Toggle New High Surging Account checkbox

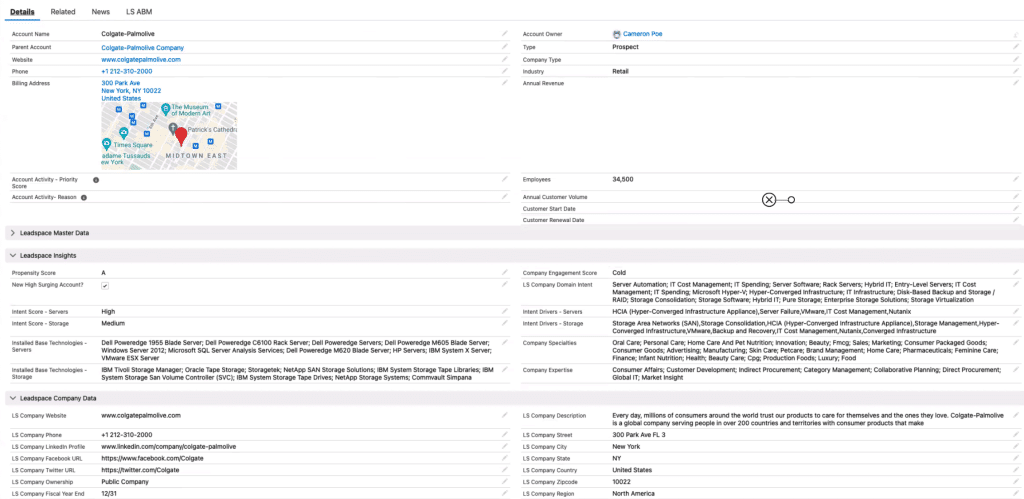point(105,285)
